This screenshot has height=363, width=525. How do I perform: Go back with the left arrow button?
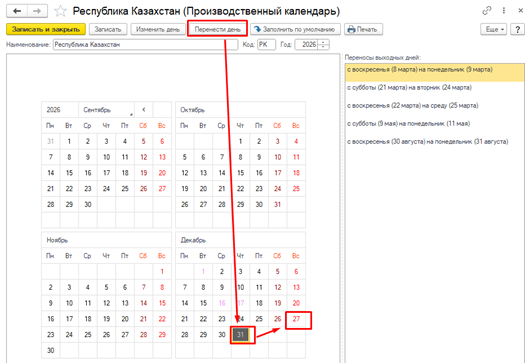[x=17, y=11]
